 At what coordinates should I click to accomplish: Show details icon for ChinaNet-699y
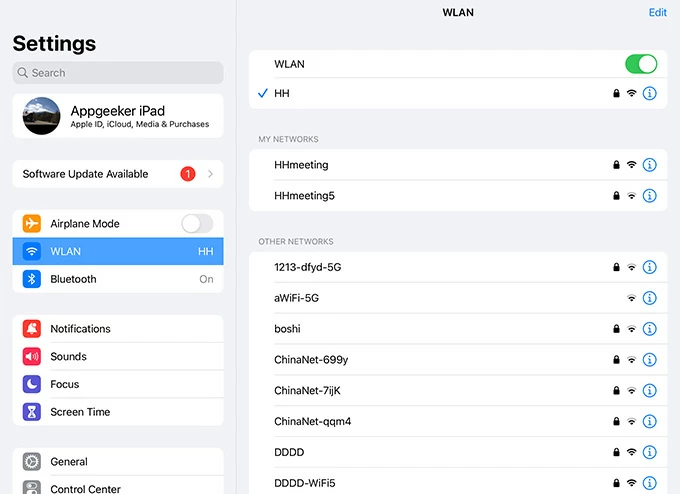(x=649, y=360)
